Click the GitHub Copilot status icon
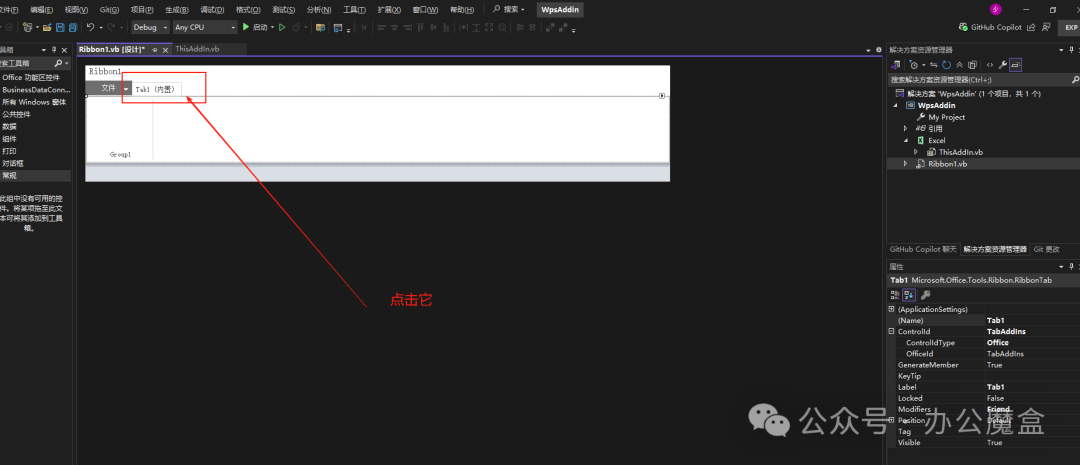 tap(964, 28)
